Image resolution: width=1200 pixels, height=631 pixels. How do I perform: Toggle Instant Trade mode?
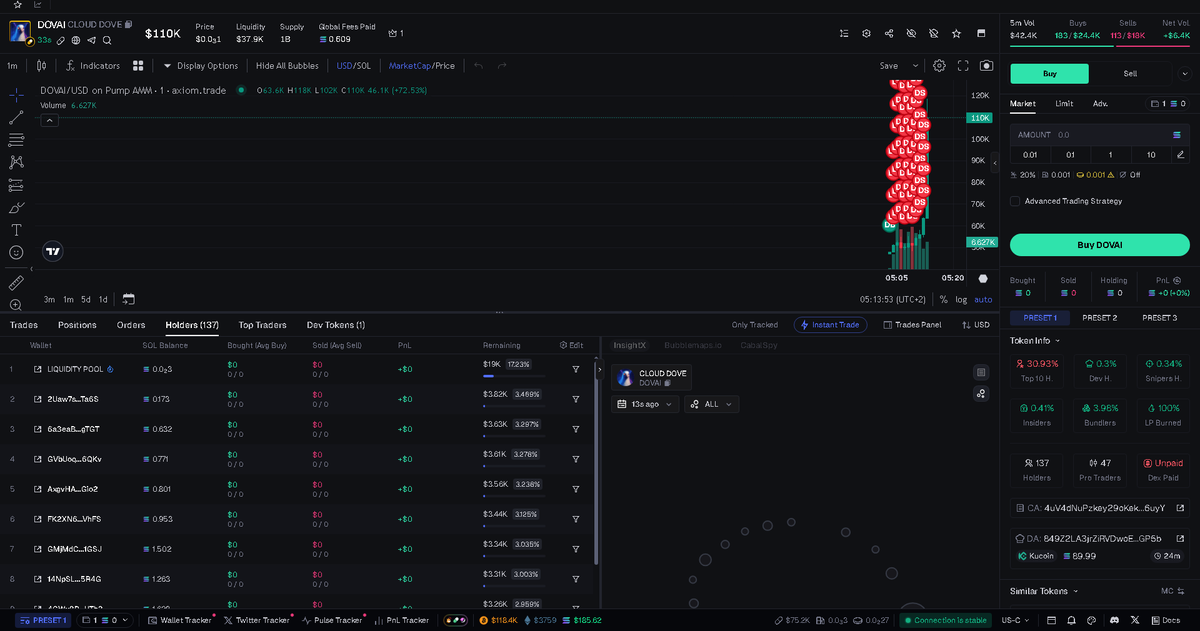pyautogui.click(x=830, y=325)
